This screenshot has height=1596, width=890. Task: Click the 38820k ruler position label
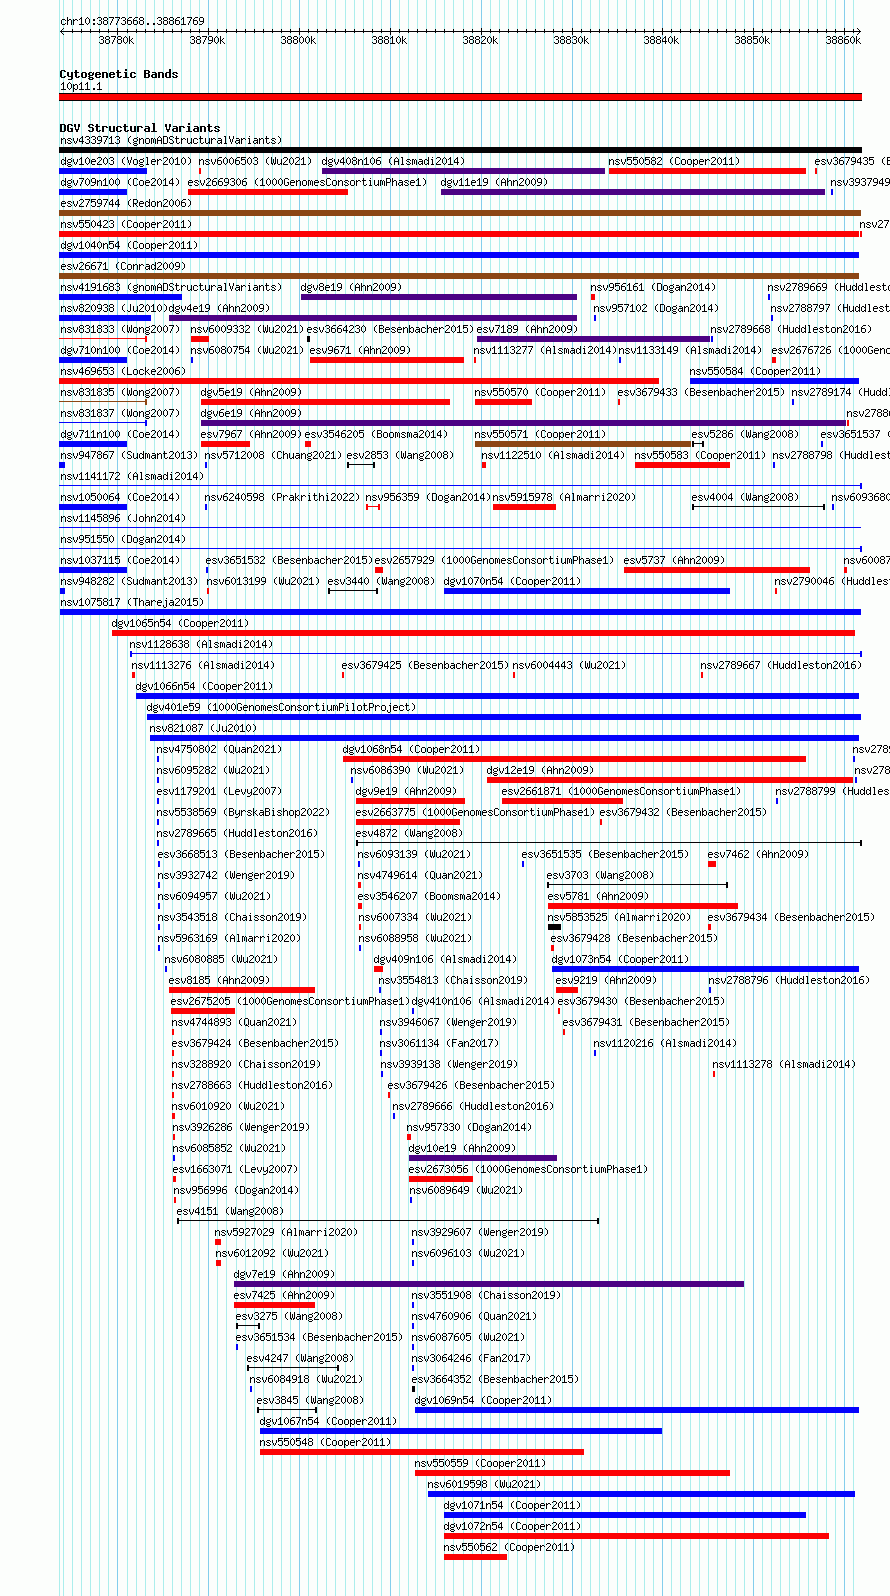[480, 40]
